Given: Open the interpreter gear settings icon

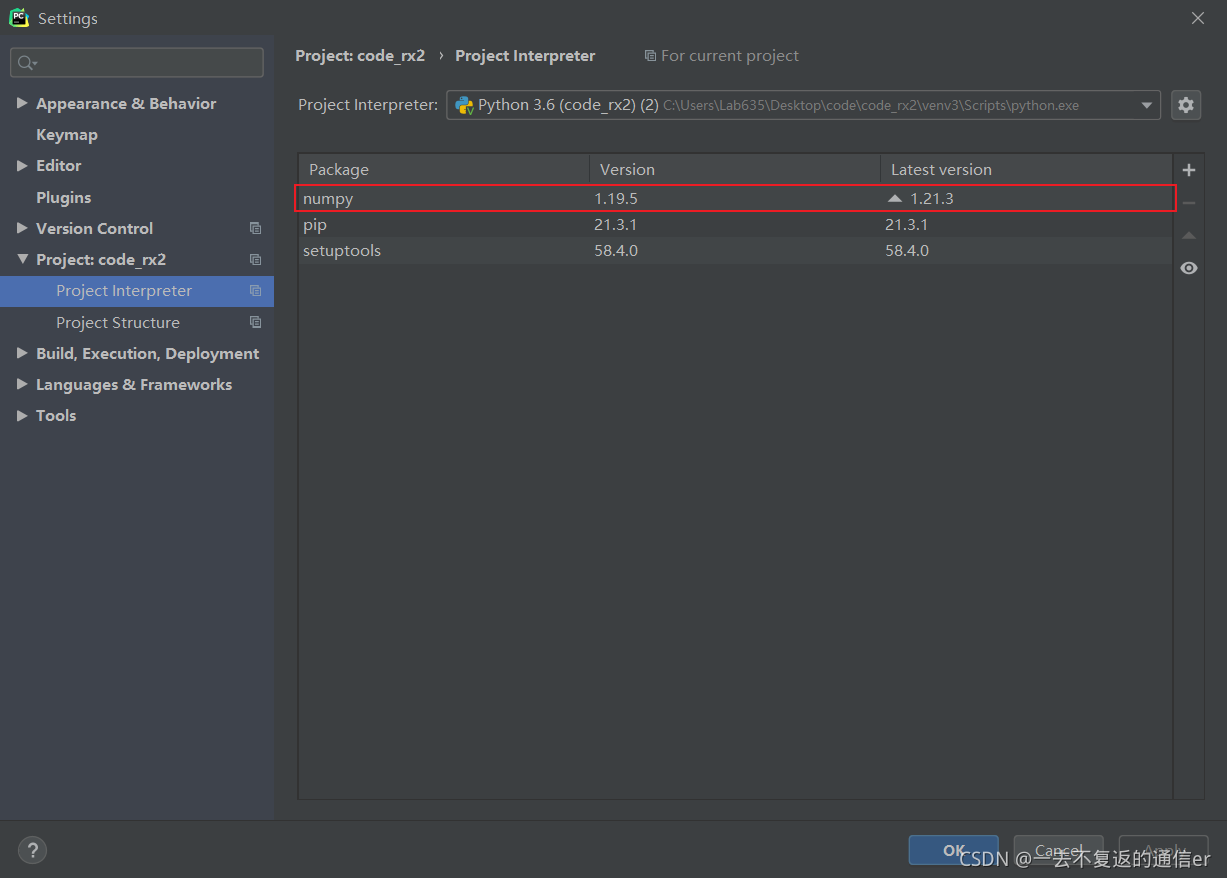Looking at the screenshot, I should pyautogui.click(x=1186, y=105).
